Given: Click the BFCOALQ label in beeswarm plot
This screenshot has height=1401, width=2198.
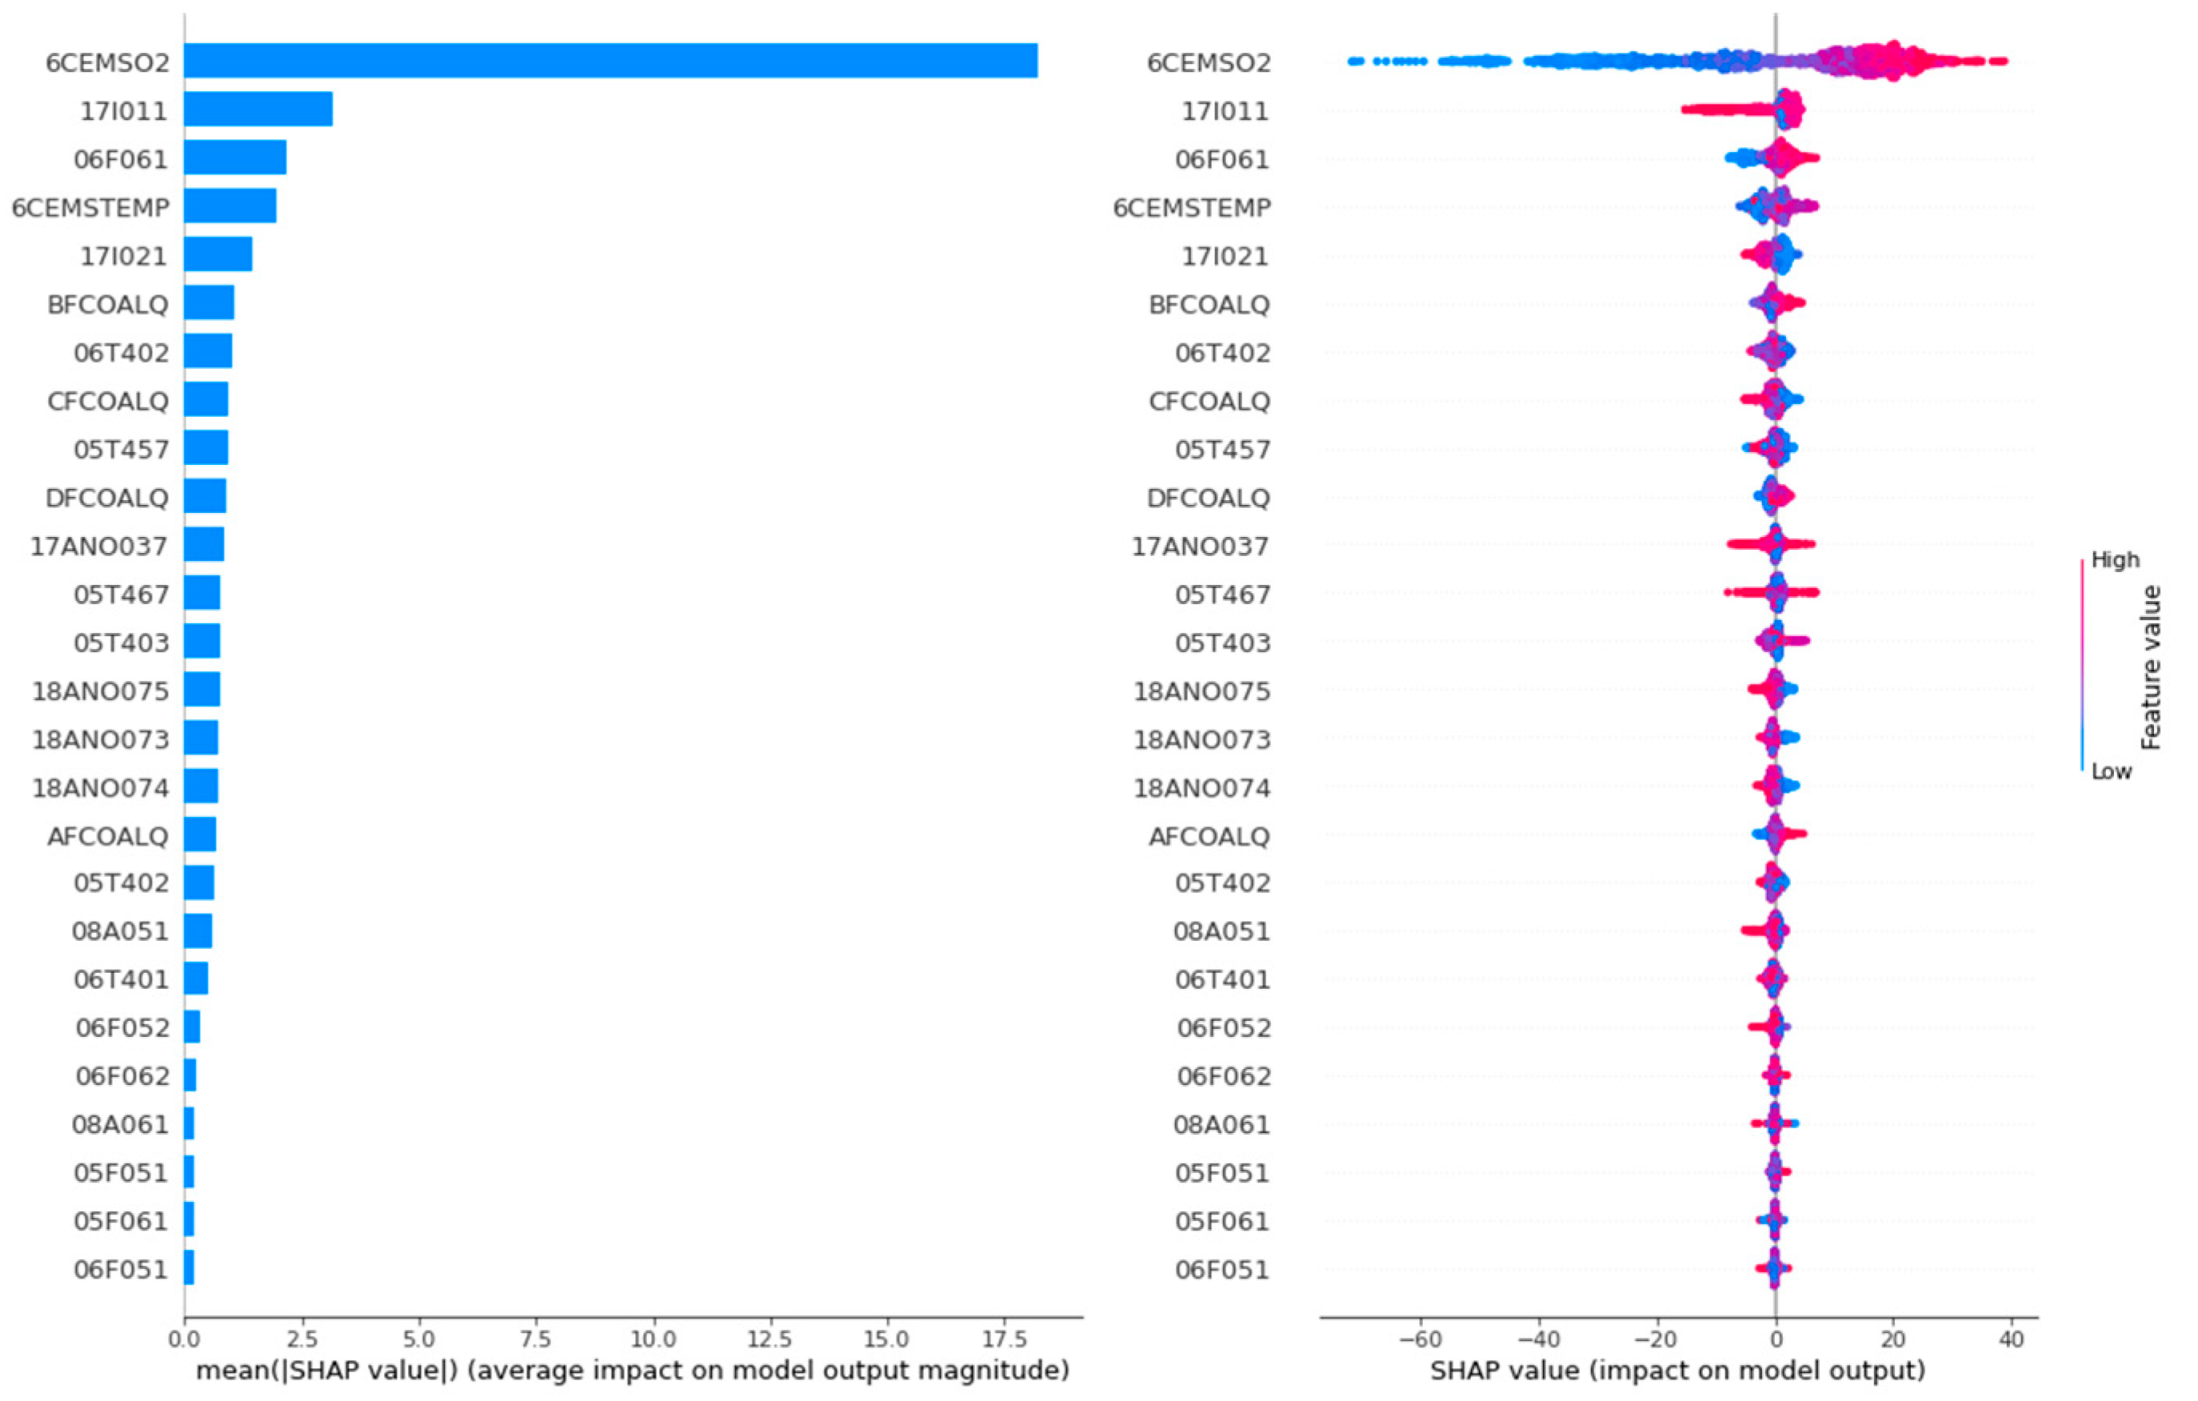Looking at the screenshot, I should click(x=1209, y=304).
